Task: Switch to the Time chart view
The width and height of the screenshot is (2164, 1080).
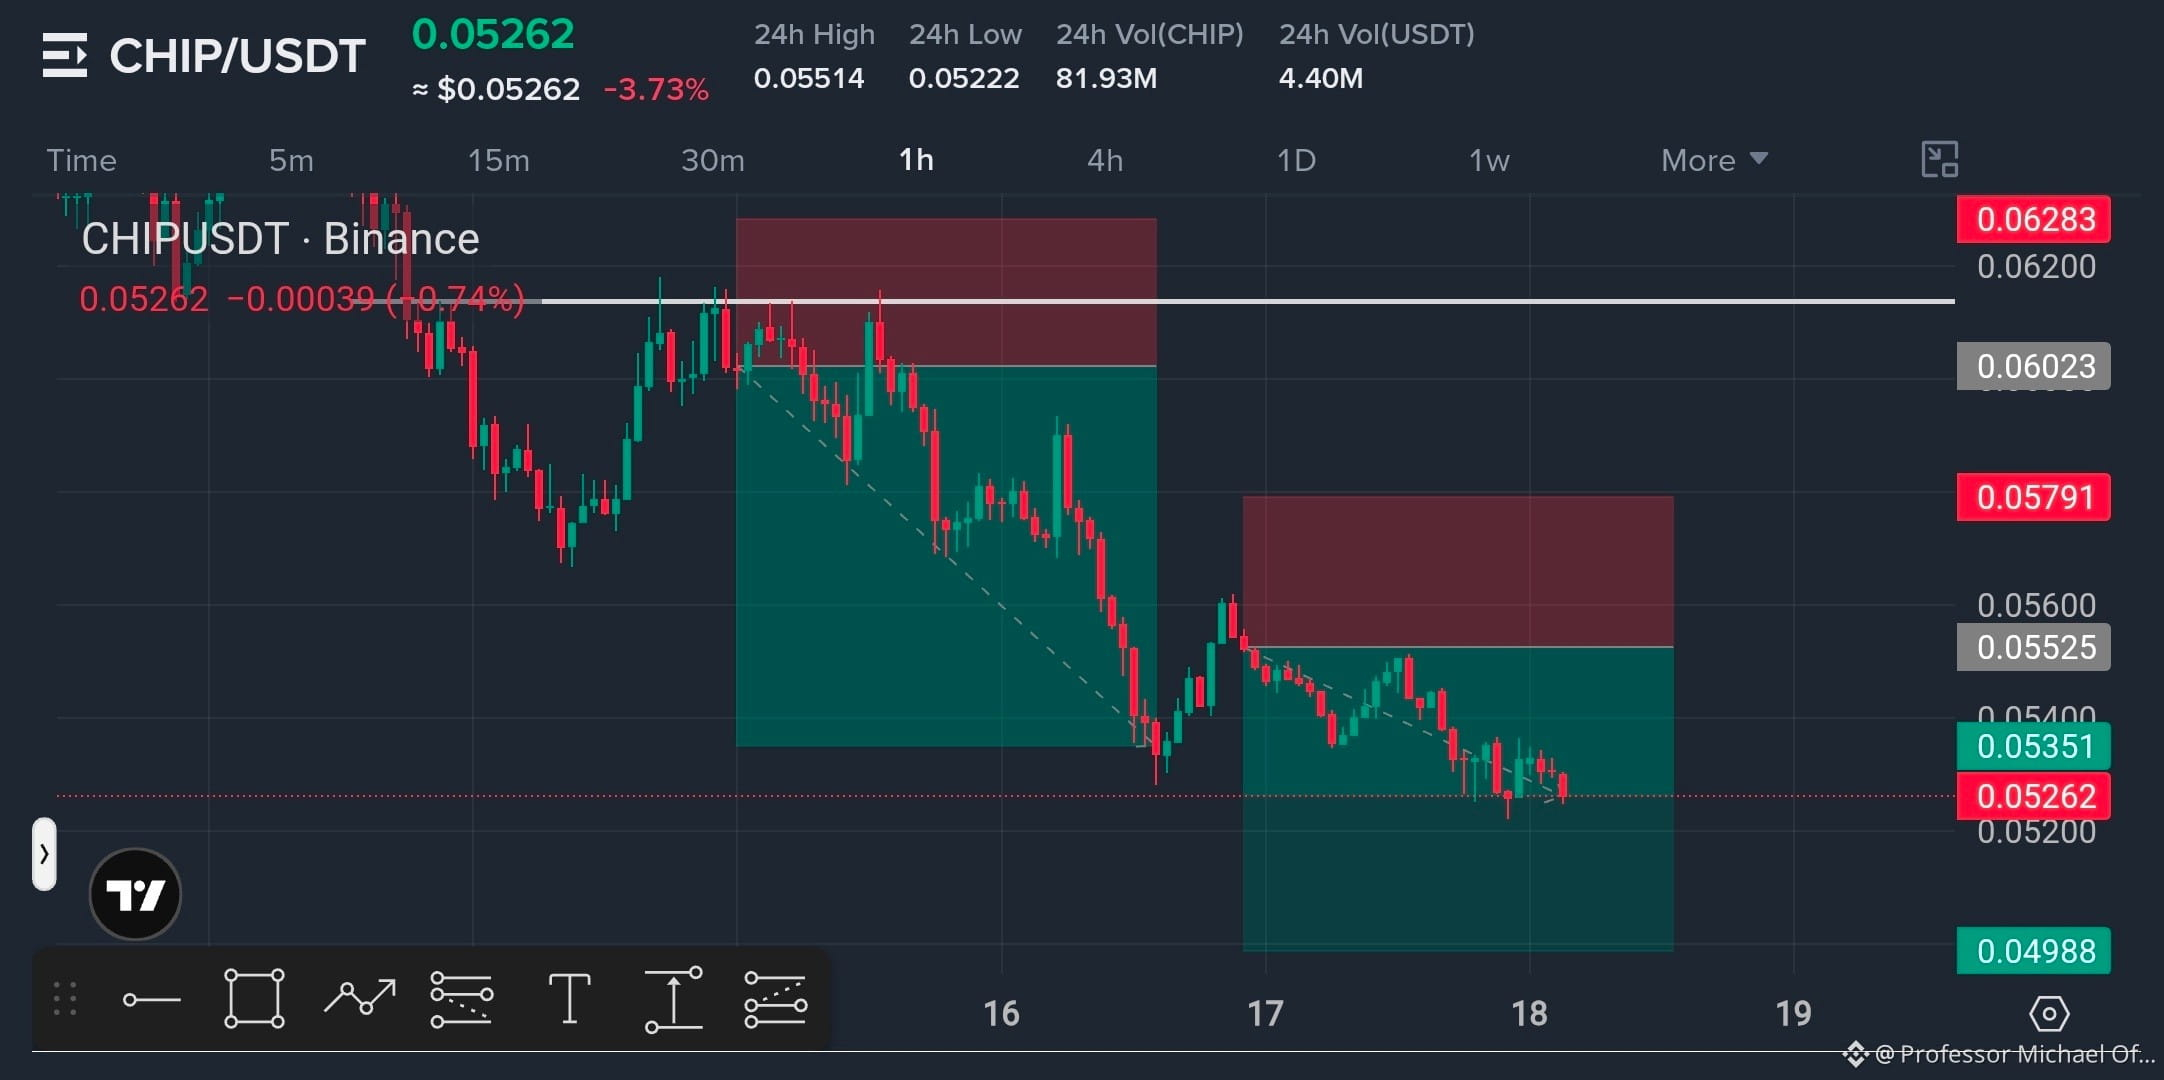Action: click(82, 160)
